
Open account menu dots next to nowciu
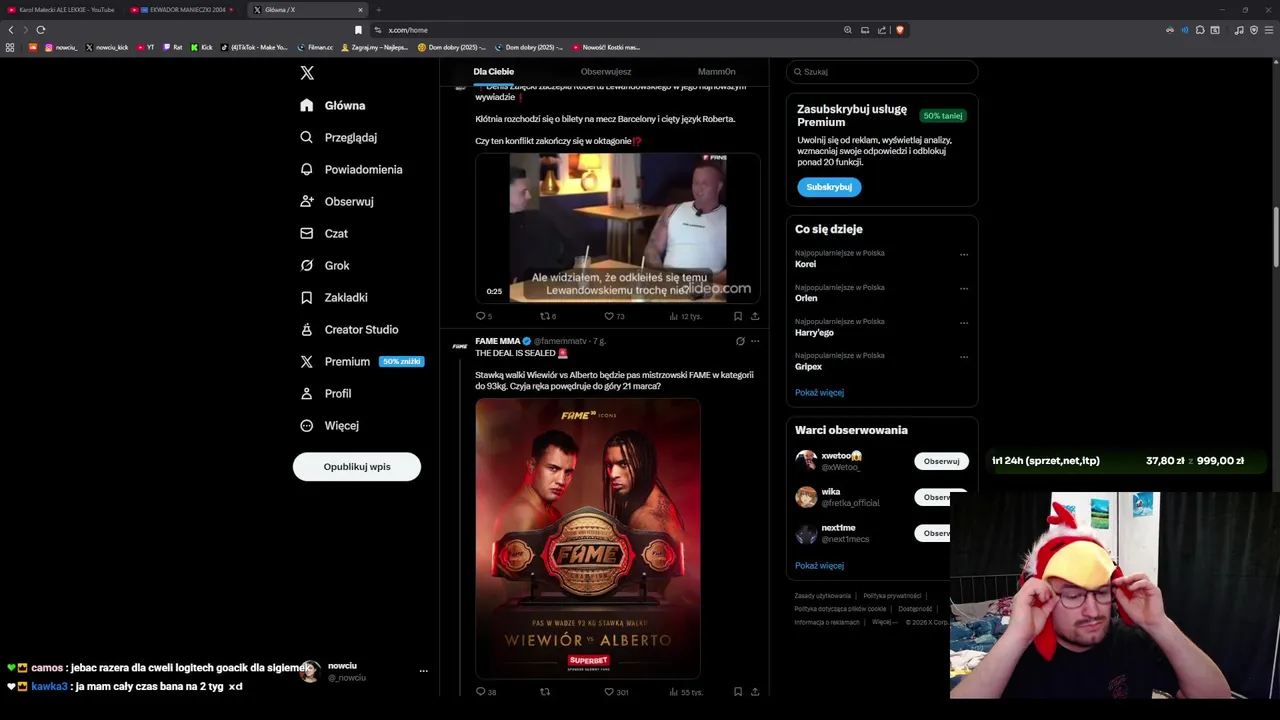coord(423,671)
